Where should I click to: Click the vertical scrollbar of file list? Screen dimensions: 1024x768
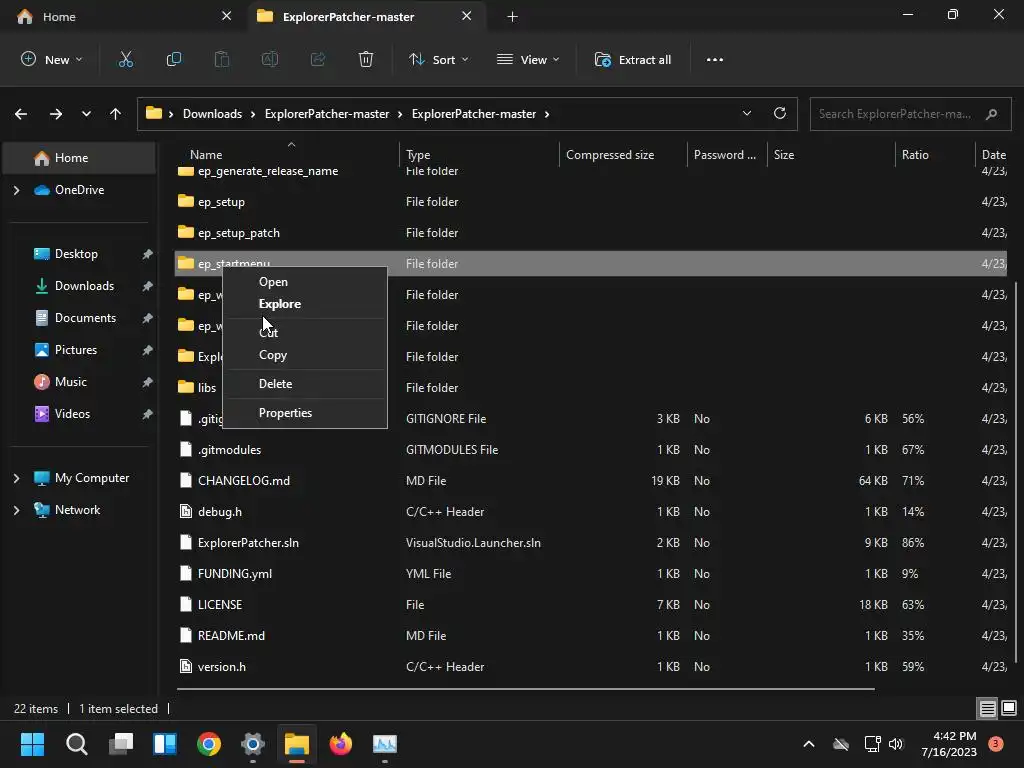click(x=1016, y=470)
